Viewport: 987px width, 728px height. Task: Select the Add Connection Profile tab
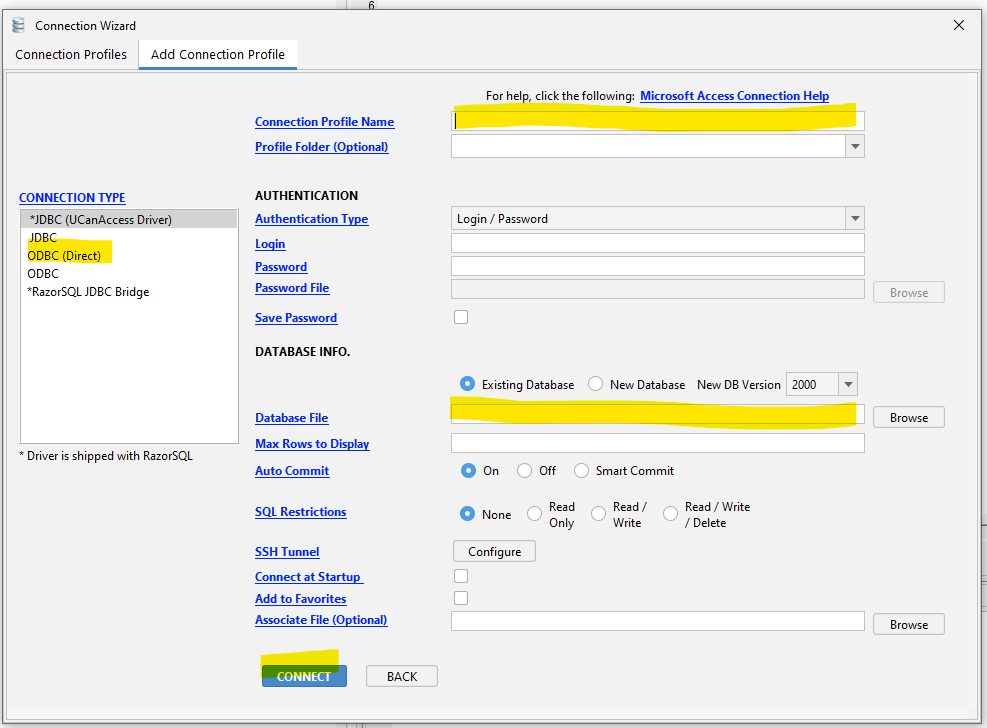(x=218, y=55)
